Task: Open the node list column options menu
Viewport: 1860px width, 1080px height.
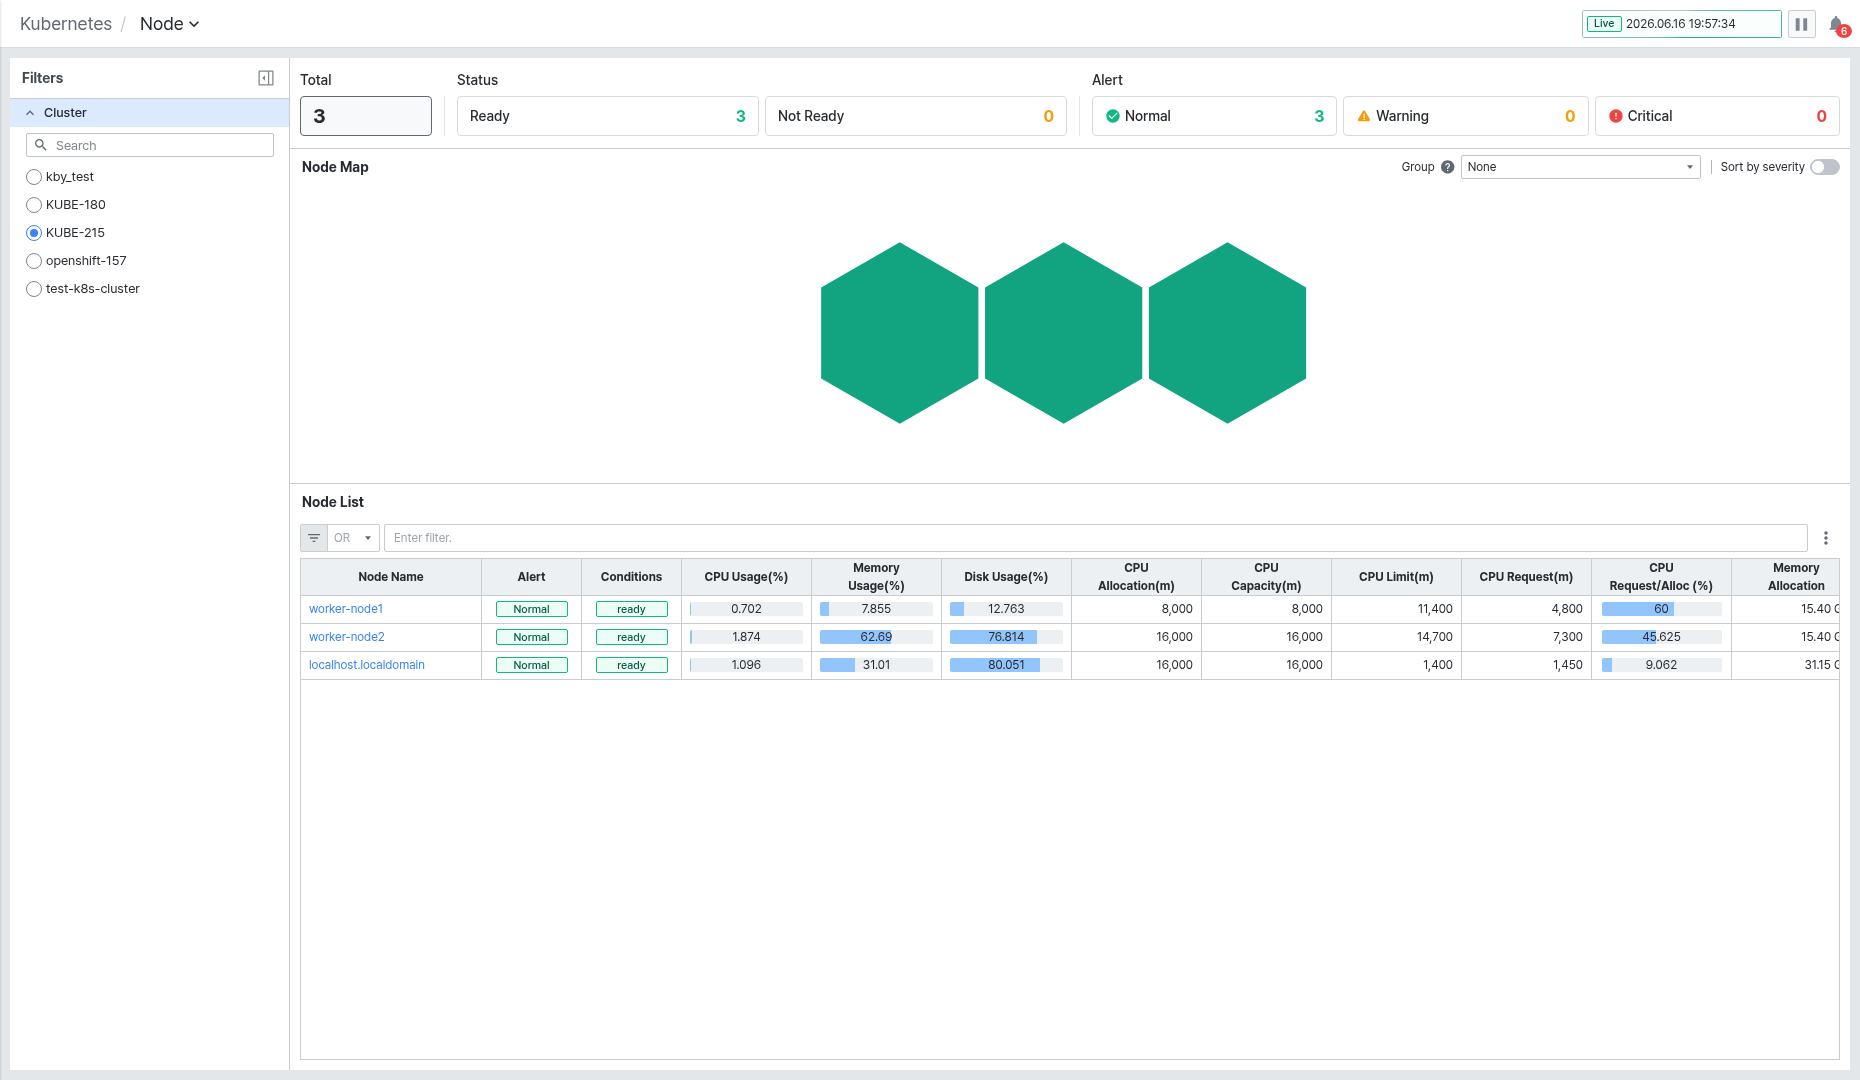Action: [1826, 538]
